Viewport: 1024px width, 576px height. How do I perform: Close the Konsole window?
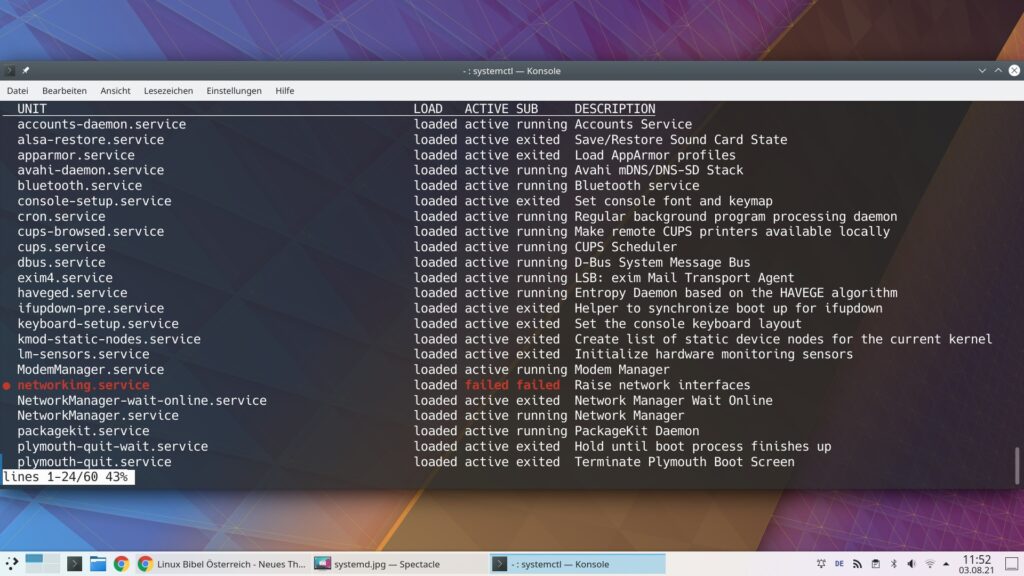coord(1014,71)
